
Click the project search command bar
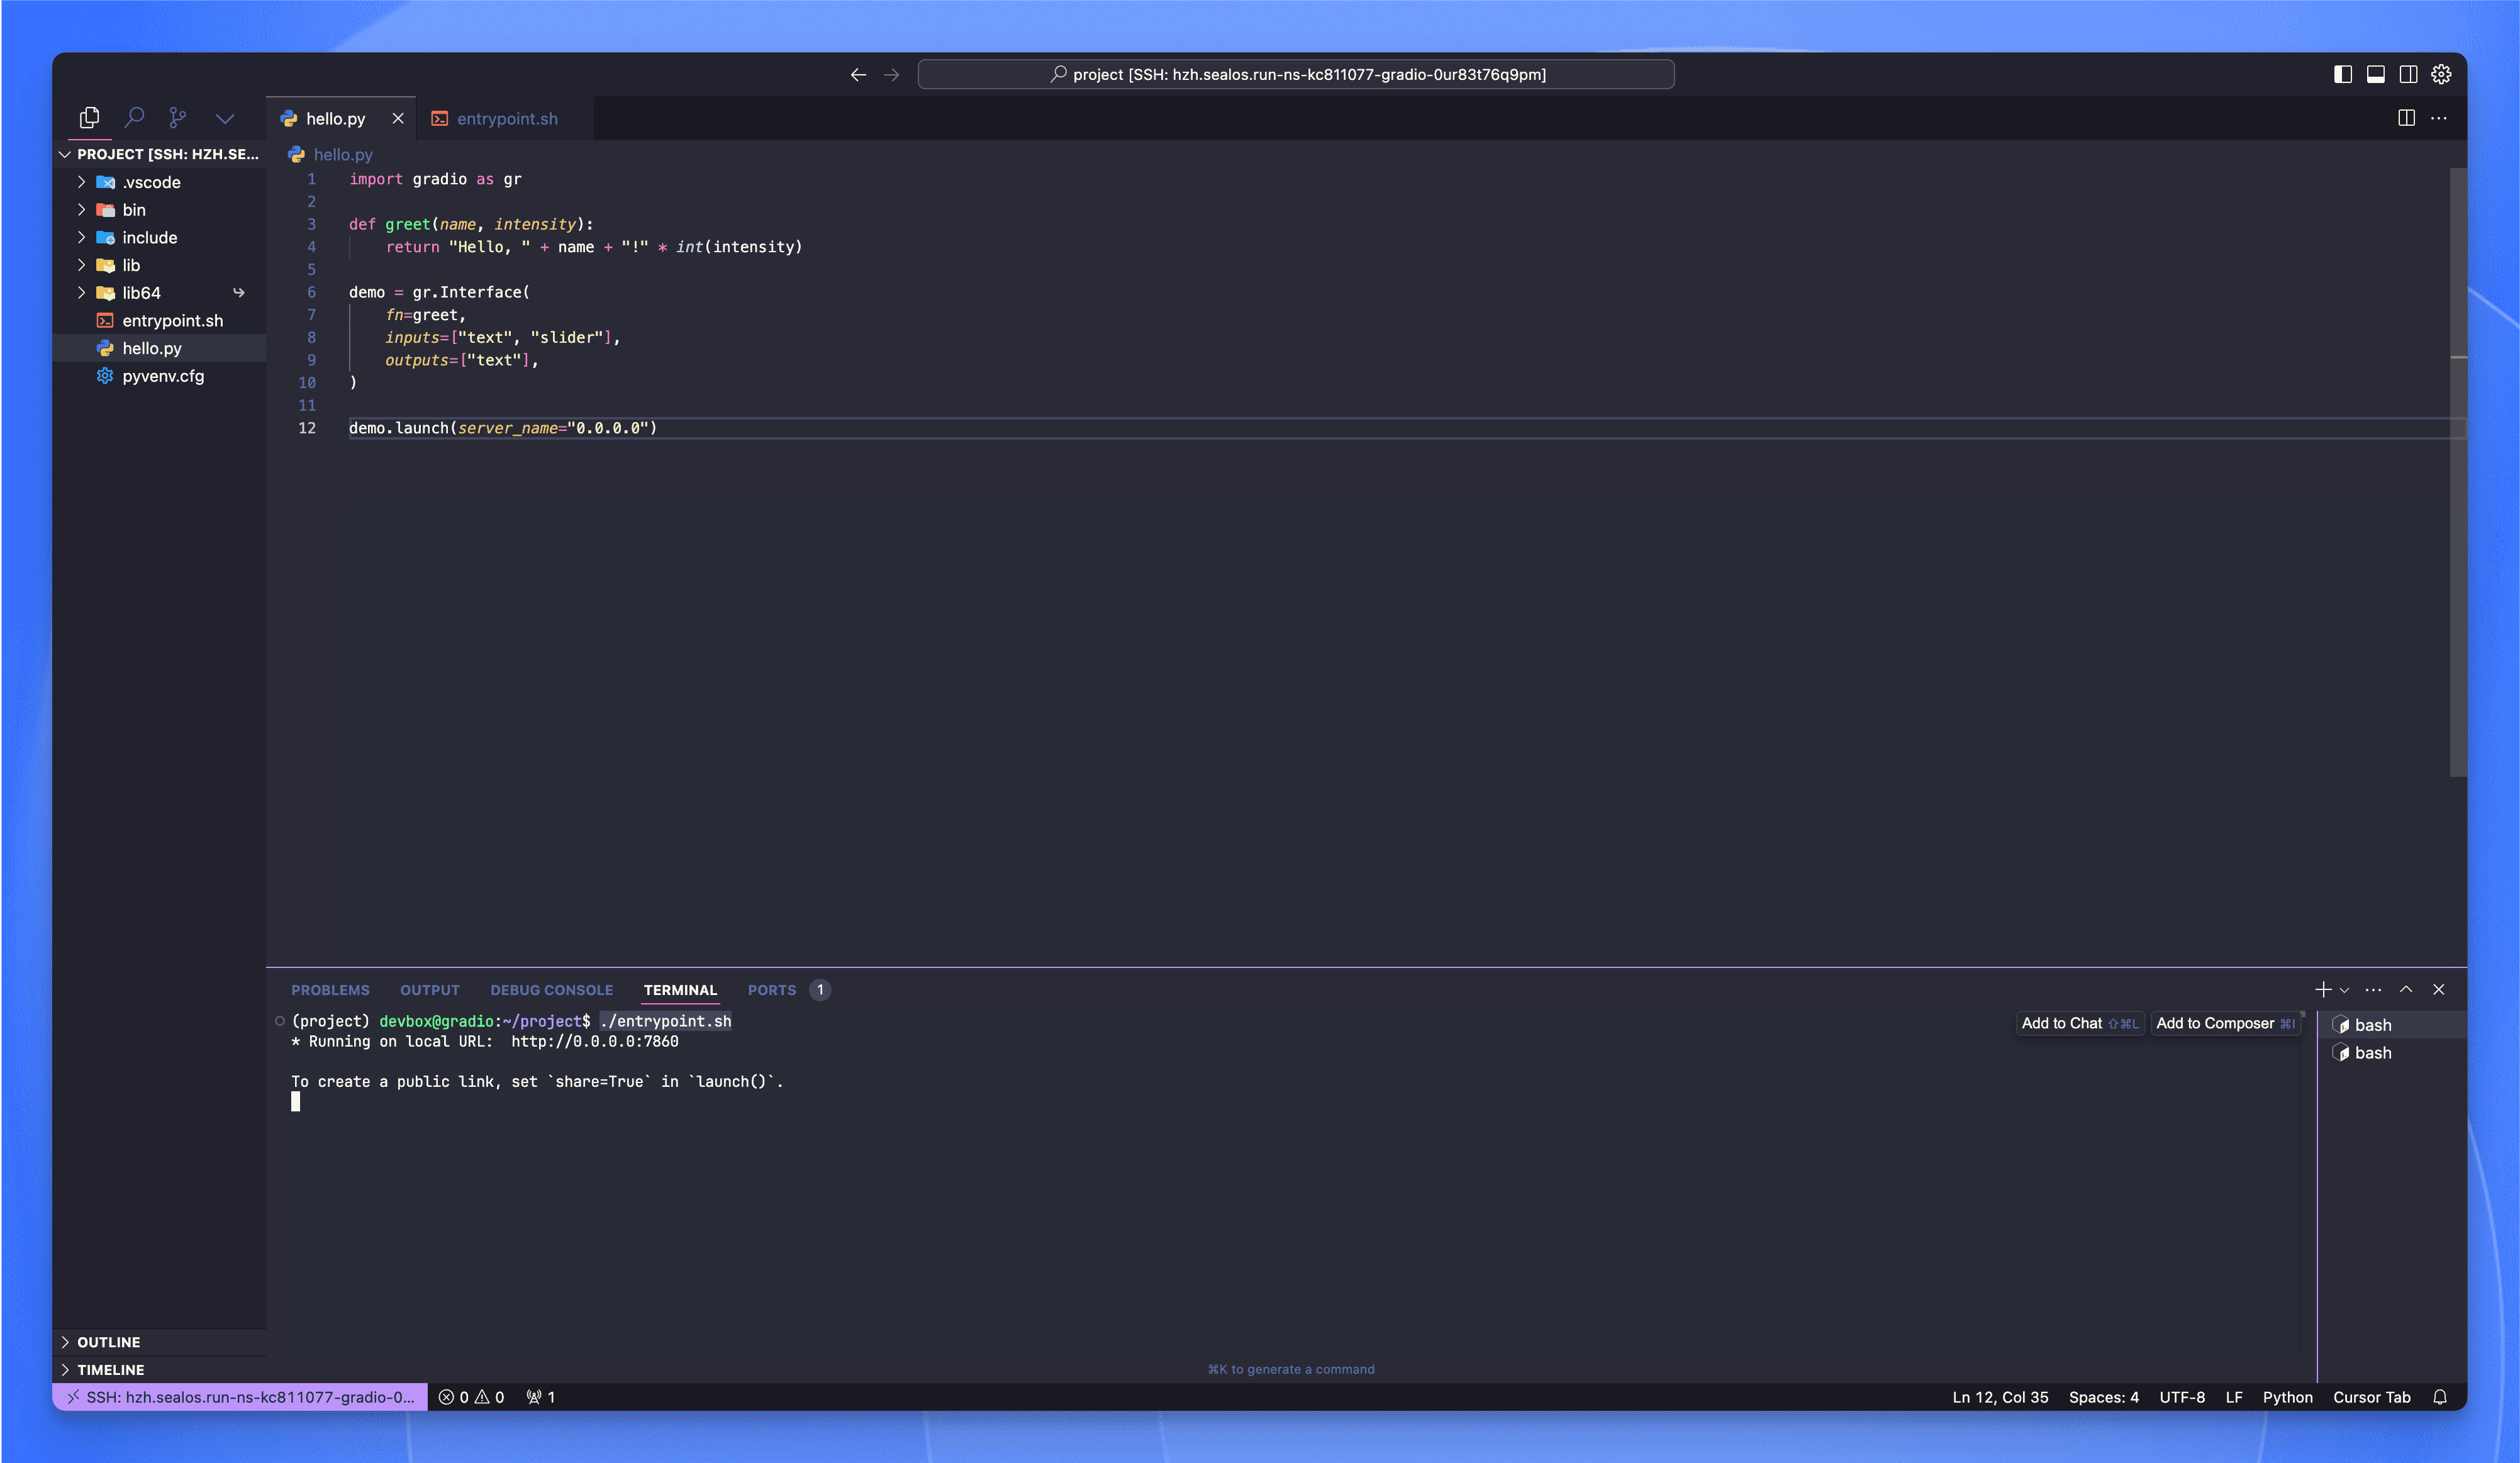1296,75
